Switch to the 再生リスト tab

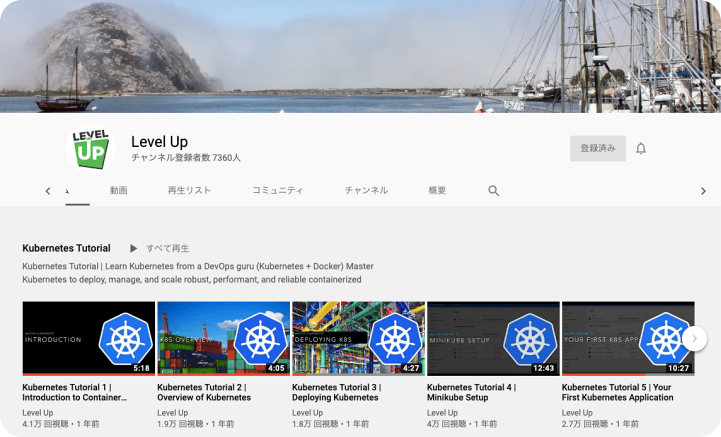click(189, 190)
